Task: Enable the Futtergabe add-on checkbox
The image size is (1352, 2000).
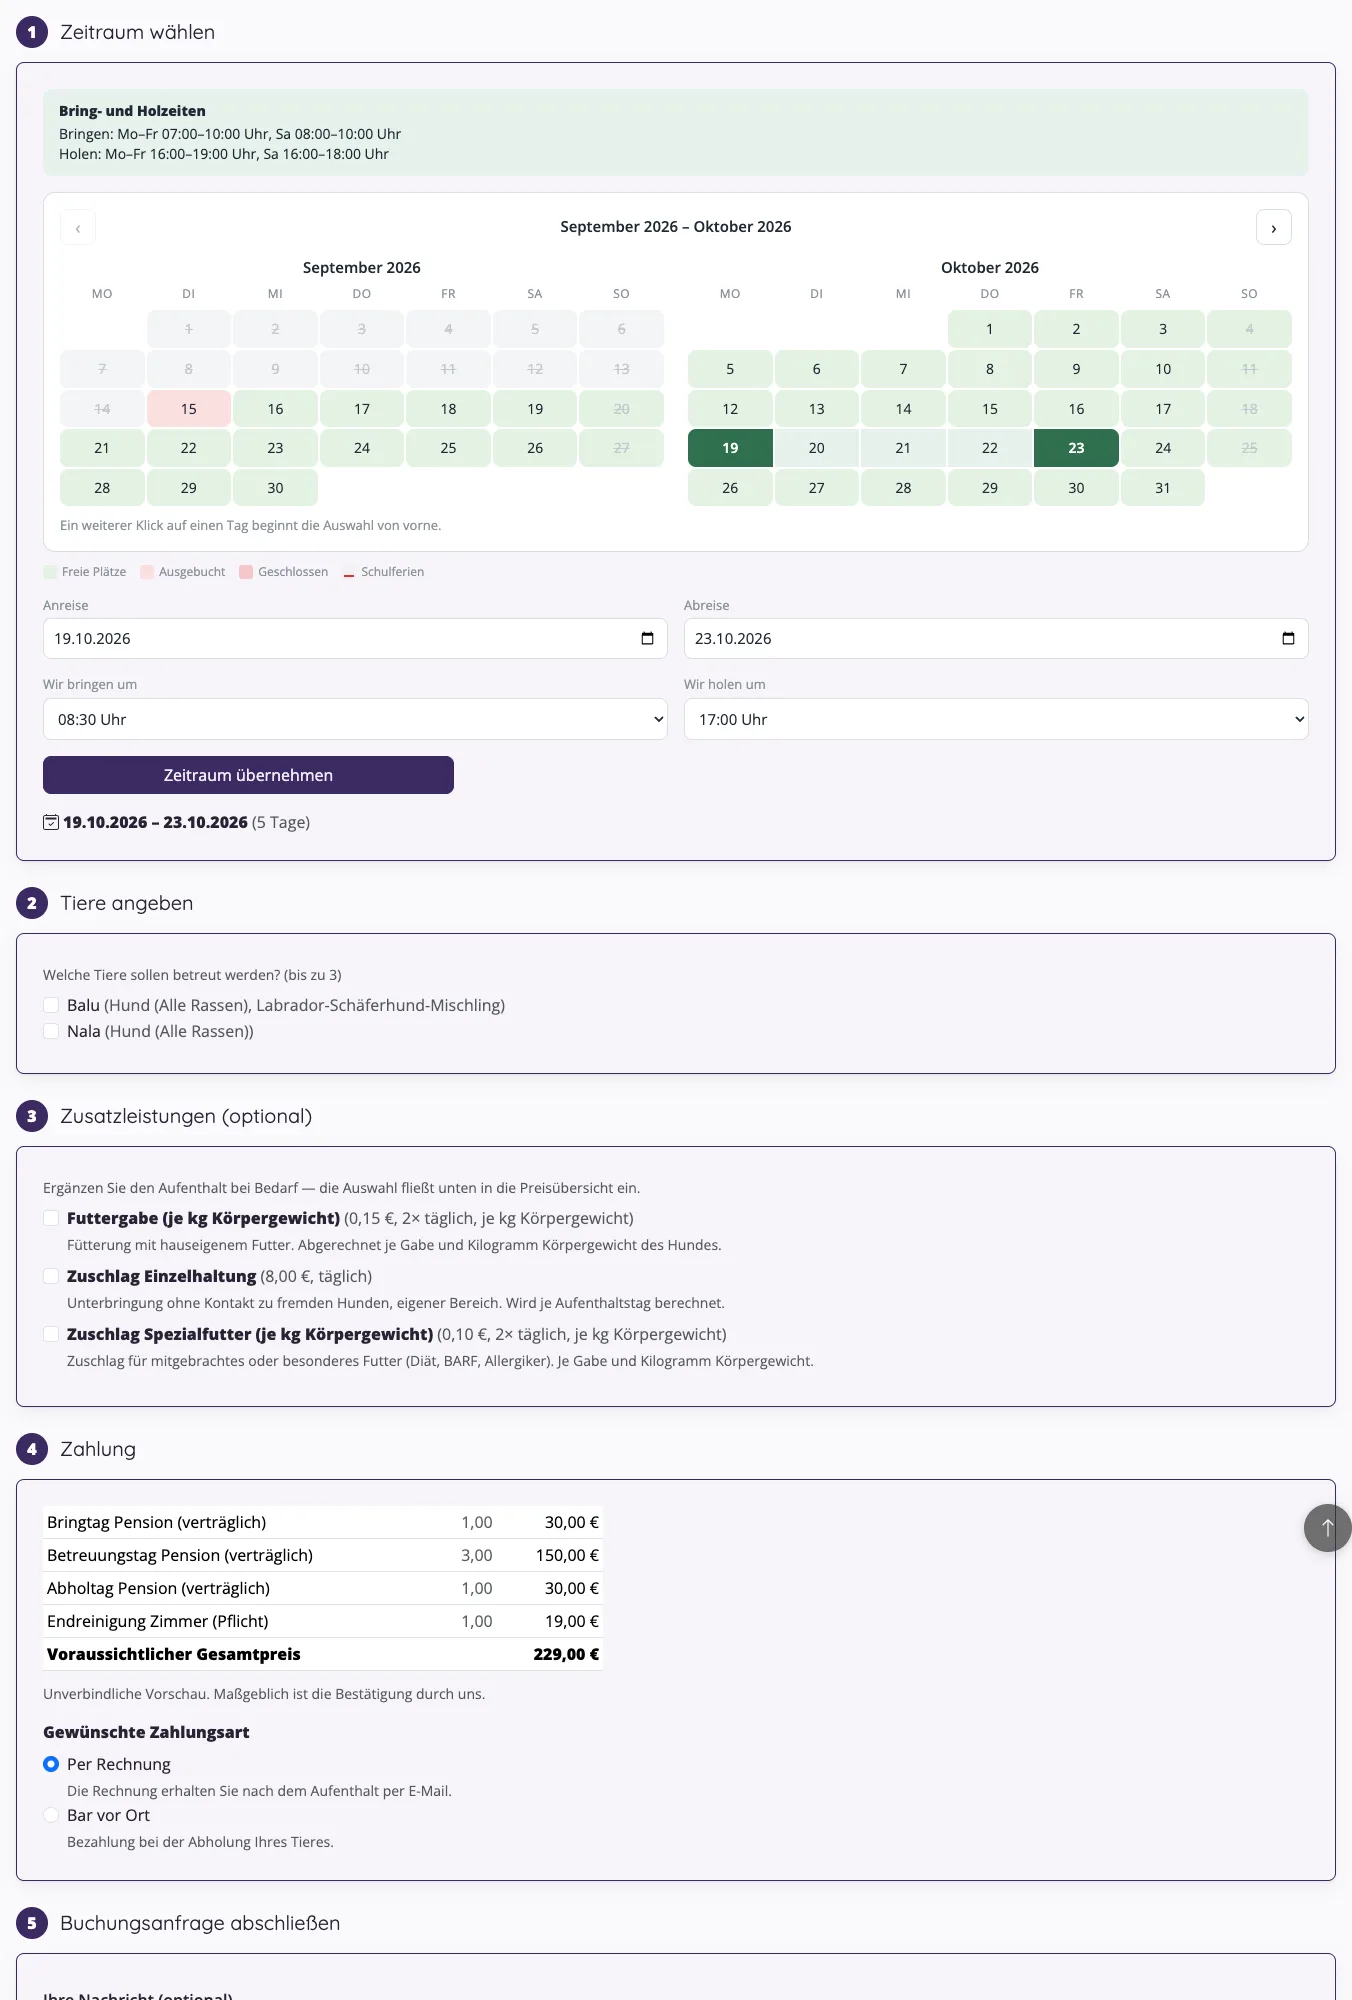Action: pos(51,1218)
